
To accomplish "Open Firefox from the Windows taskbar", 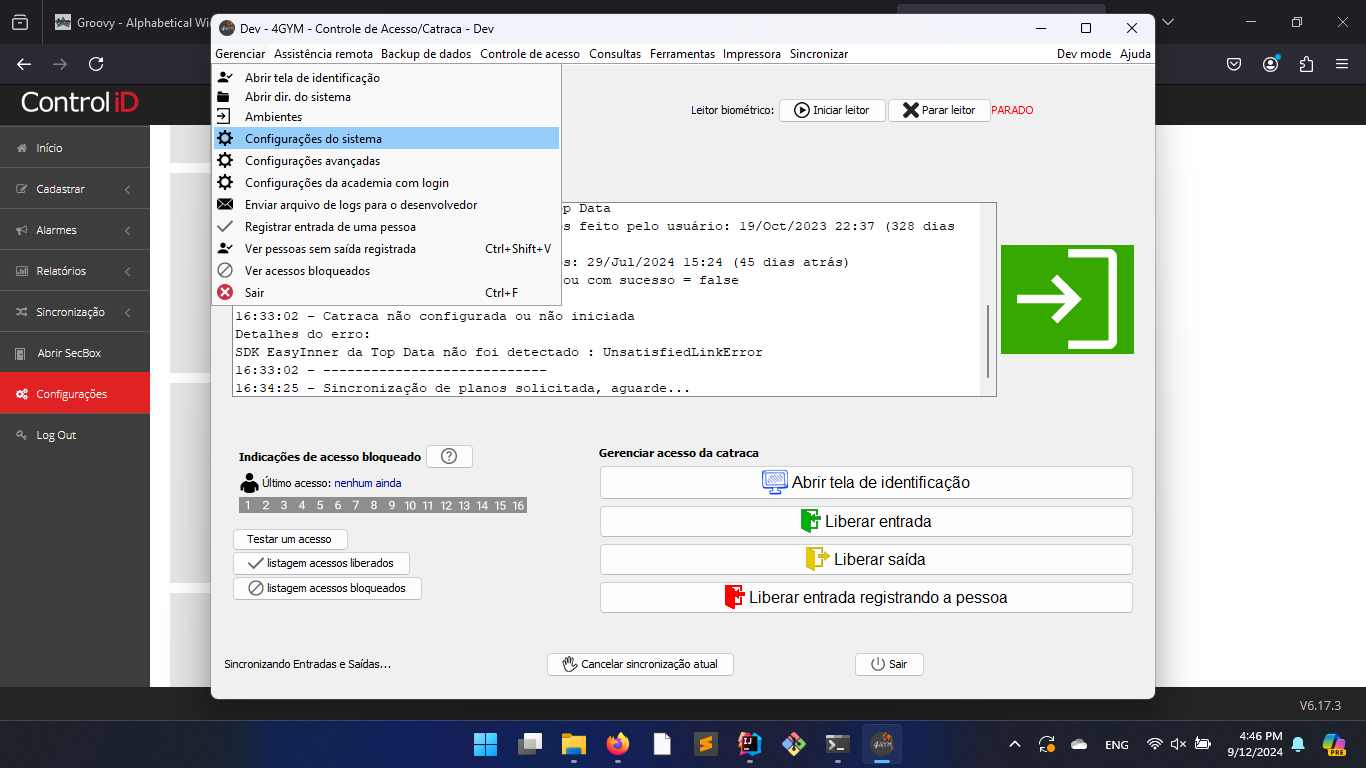I will click(618, 744).
